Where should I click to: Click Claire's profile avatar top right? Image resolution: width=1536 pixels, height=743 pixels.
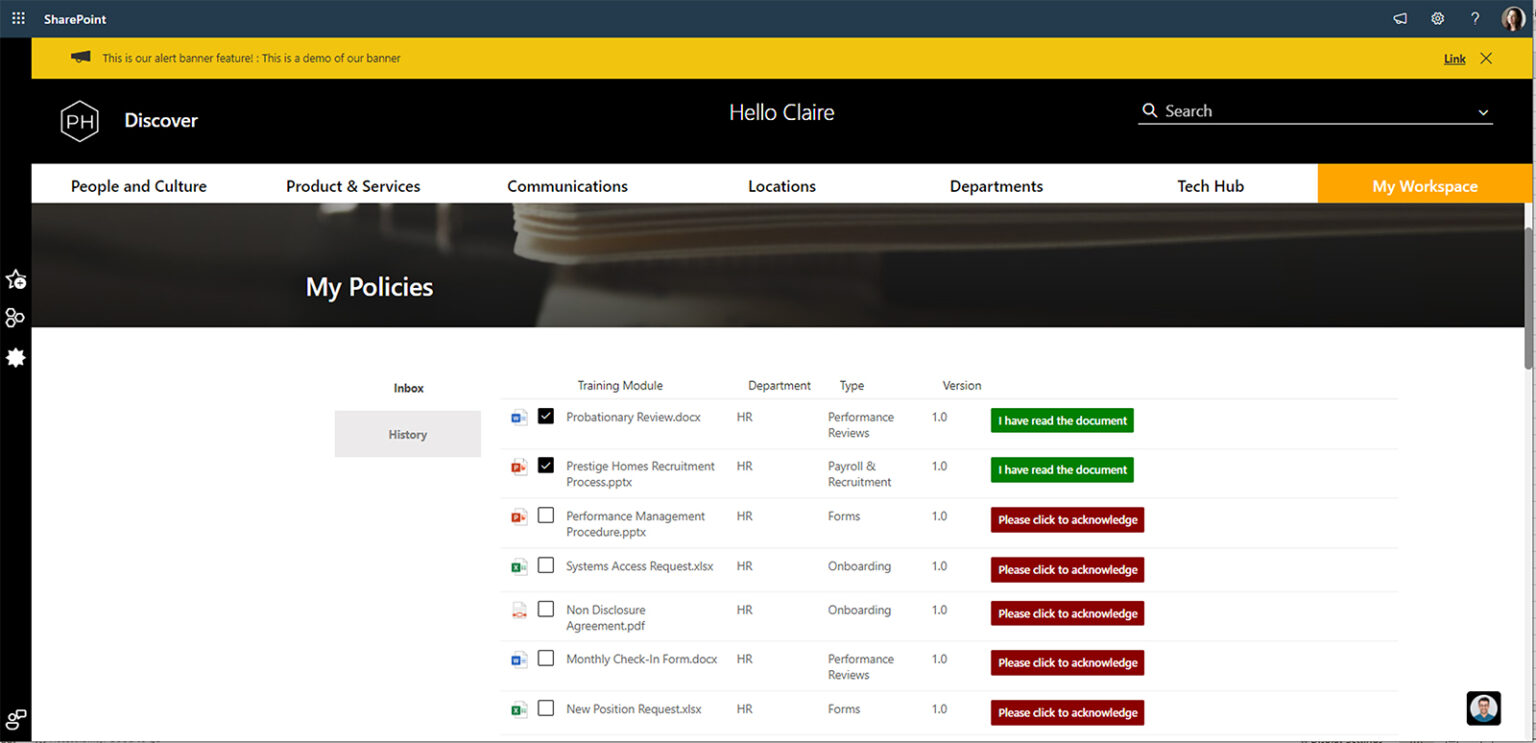click(1513, 17)
